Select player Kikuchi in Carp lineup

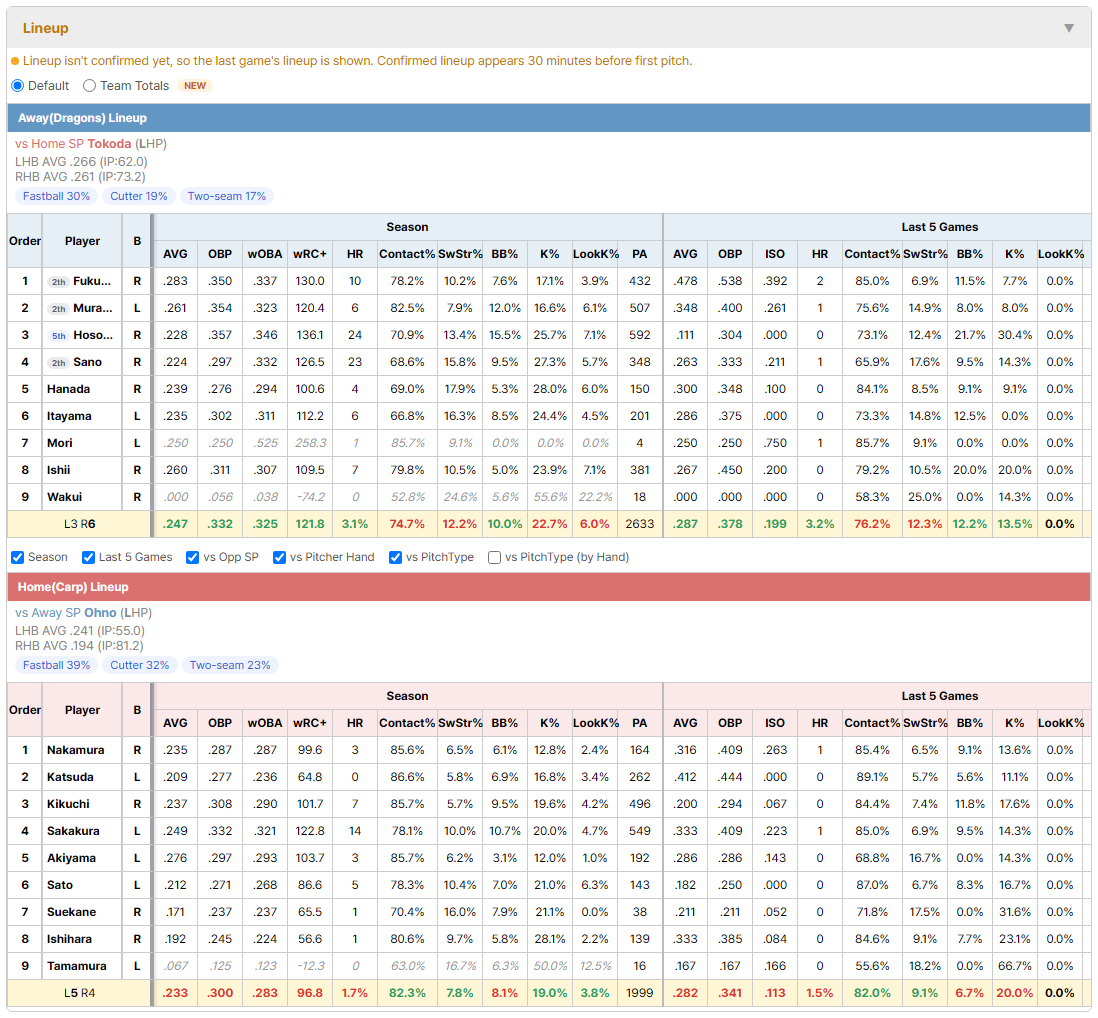68,804
